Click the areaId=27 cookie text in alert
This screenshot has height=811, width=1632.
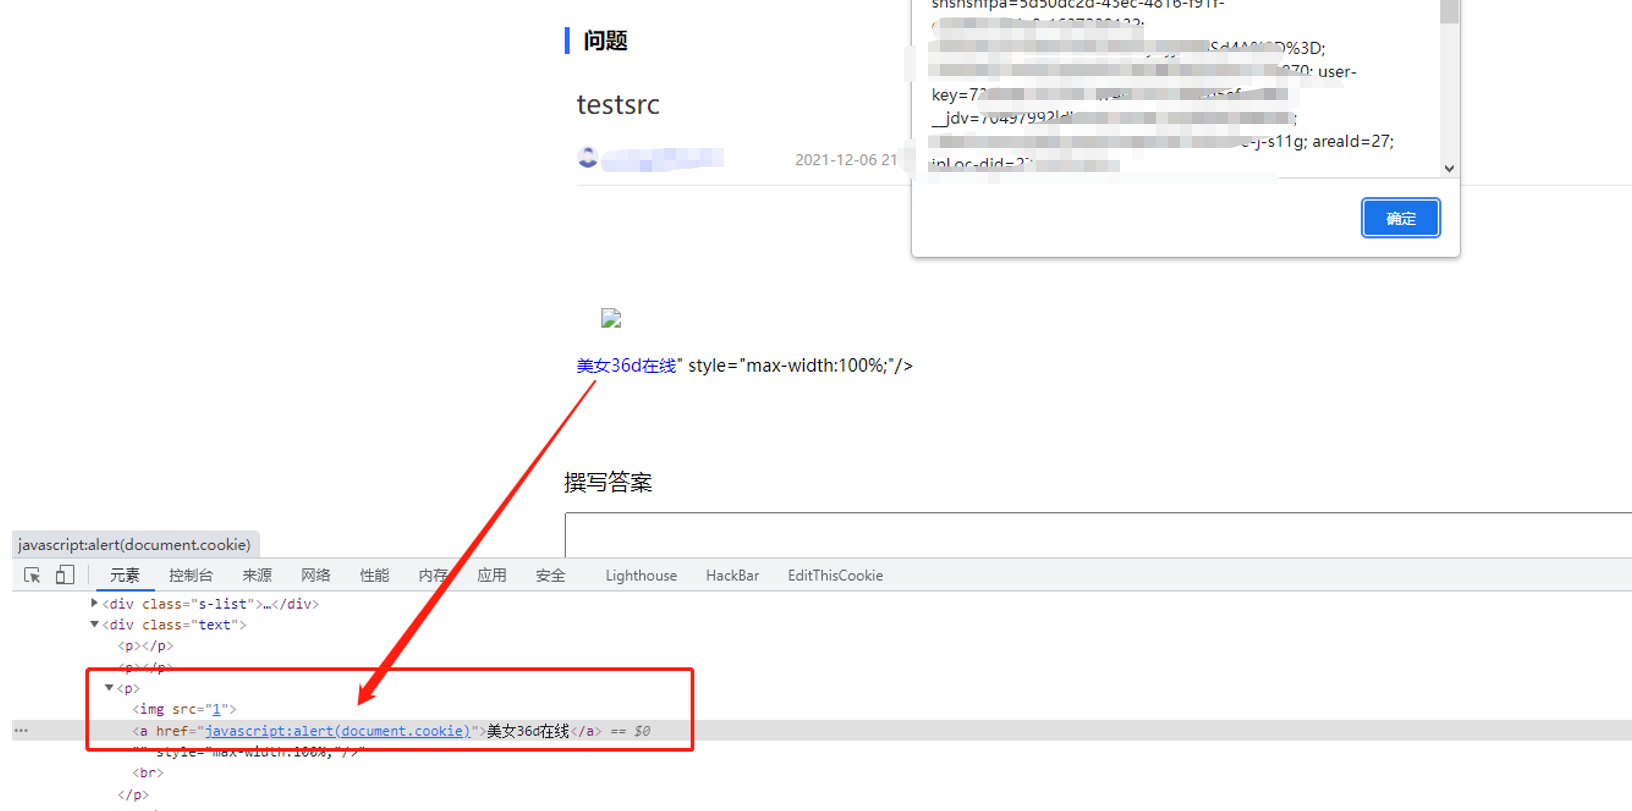pyautogui.click(x=1353, y=142)
